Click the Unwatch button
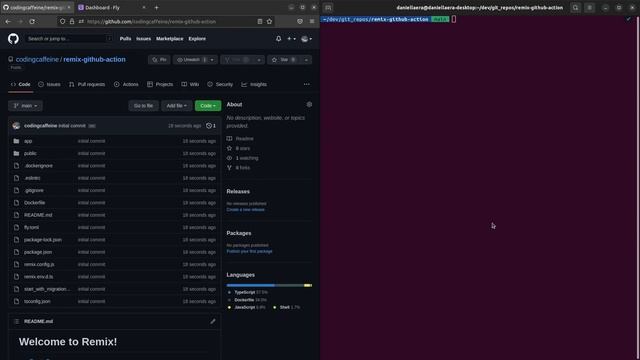The image size is (640, 360). click(x=191, y=60)
